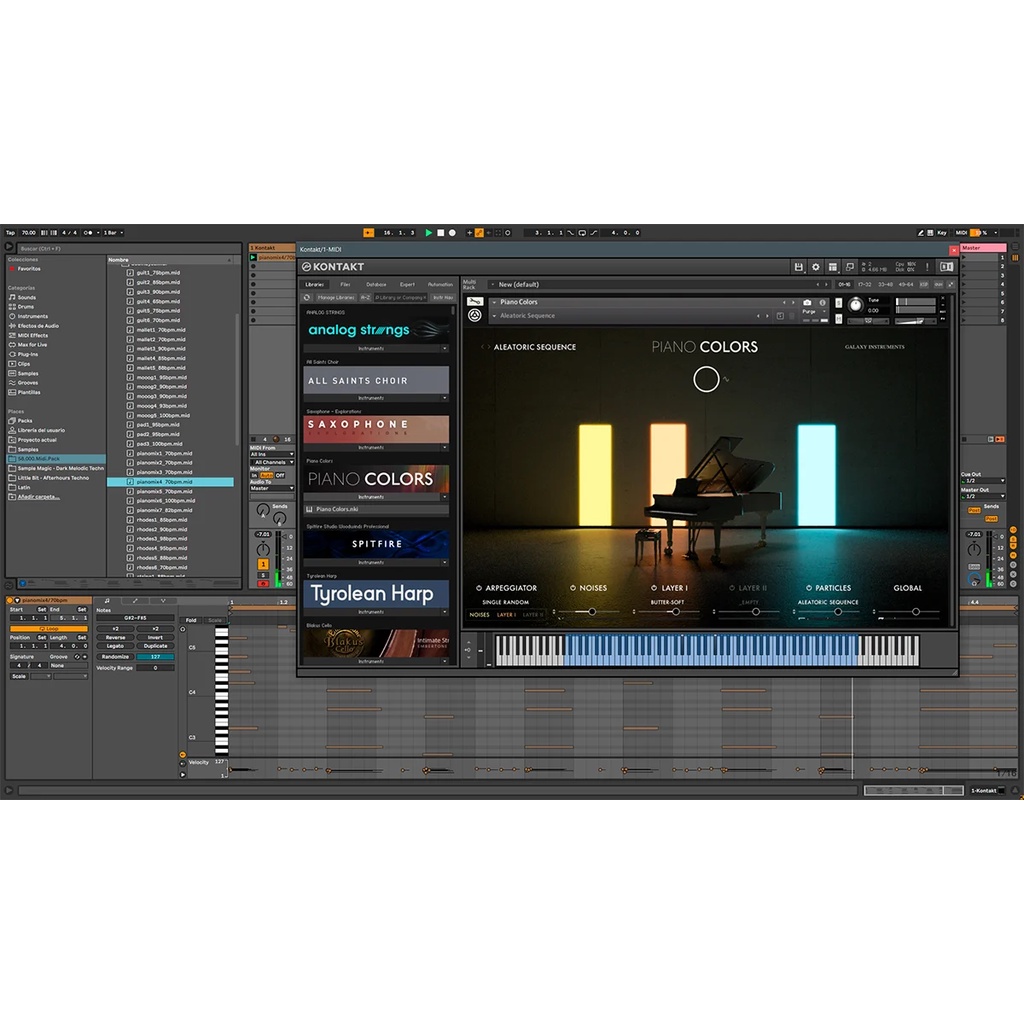
Task: Click the Reverse notes button
Action: (115, 638)
